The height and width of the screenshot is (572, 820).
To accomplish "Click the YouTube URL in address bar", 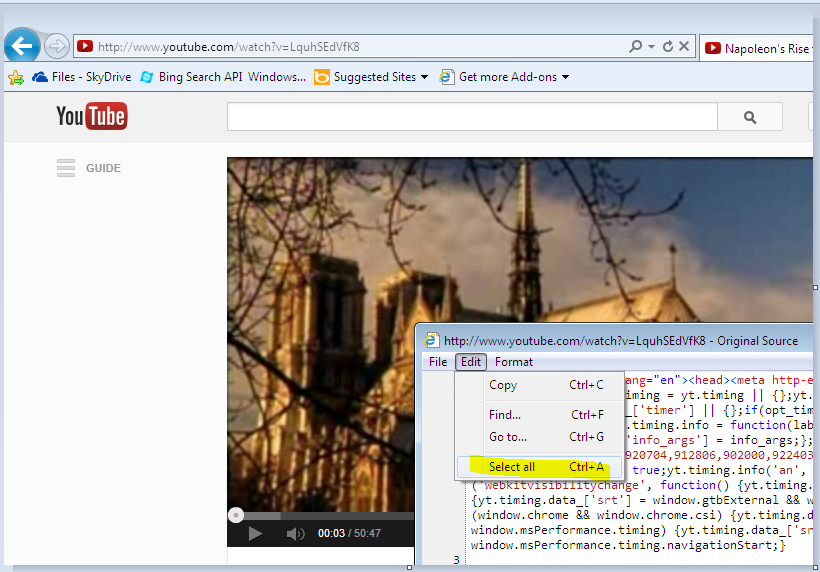I will coord(229,47).
